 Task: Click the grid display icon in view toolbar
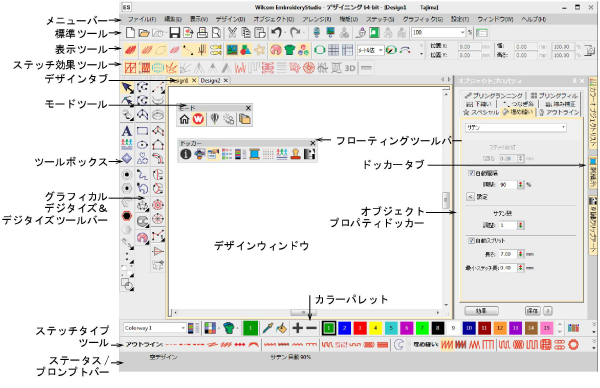[x=334, y=50]
